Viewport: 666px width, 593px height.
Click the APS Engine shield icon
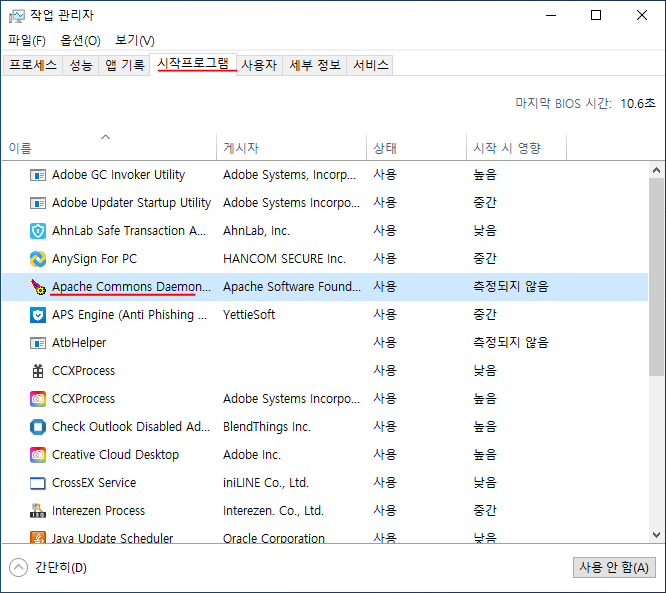[38, 315]
